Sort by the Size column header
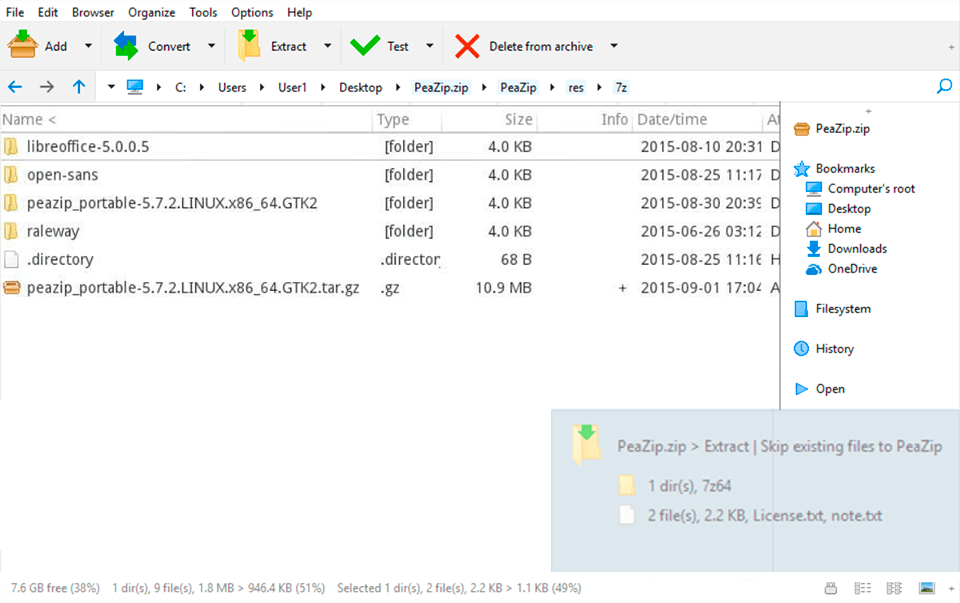Image resolution: width=960 pixels, height=603 pixels. click(489, 119)
